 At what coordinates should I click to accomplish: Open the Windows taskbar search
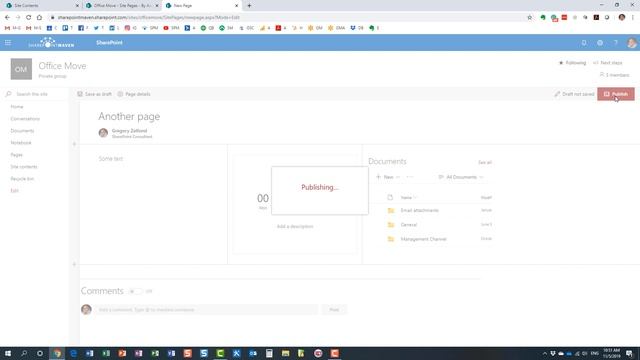coord(24,353)
